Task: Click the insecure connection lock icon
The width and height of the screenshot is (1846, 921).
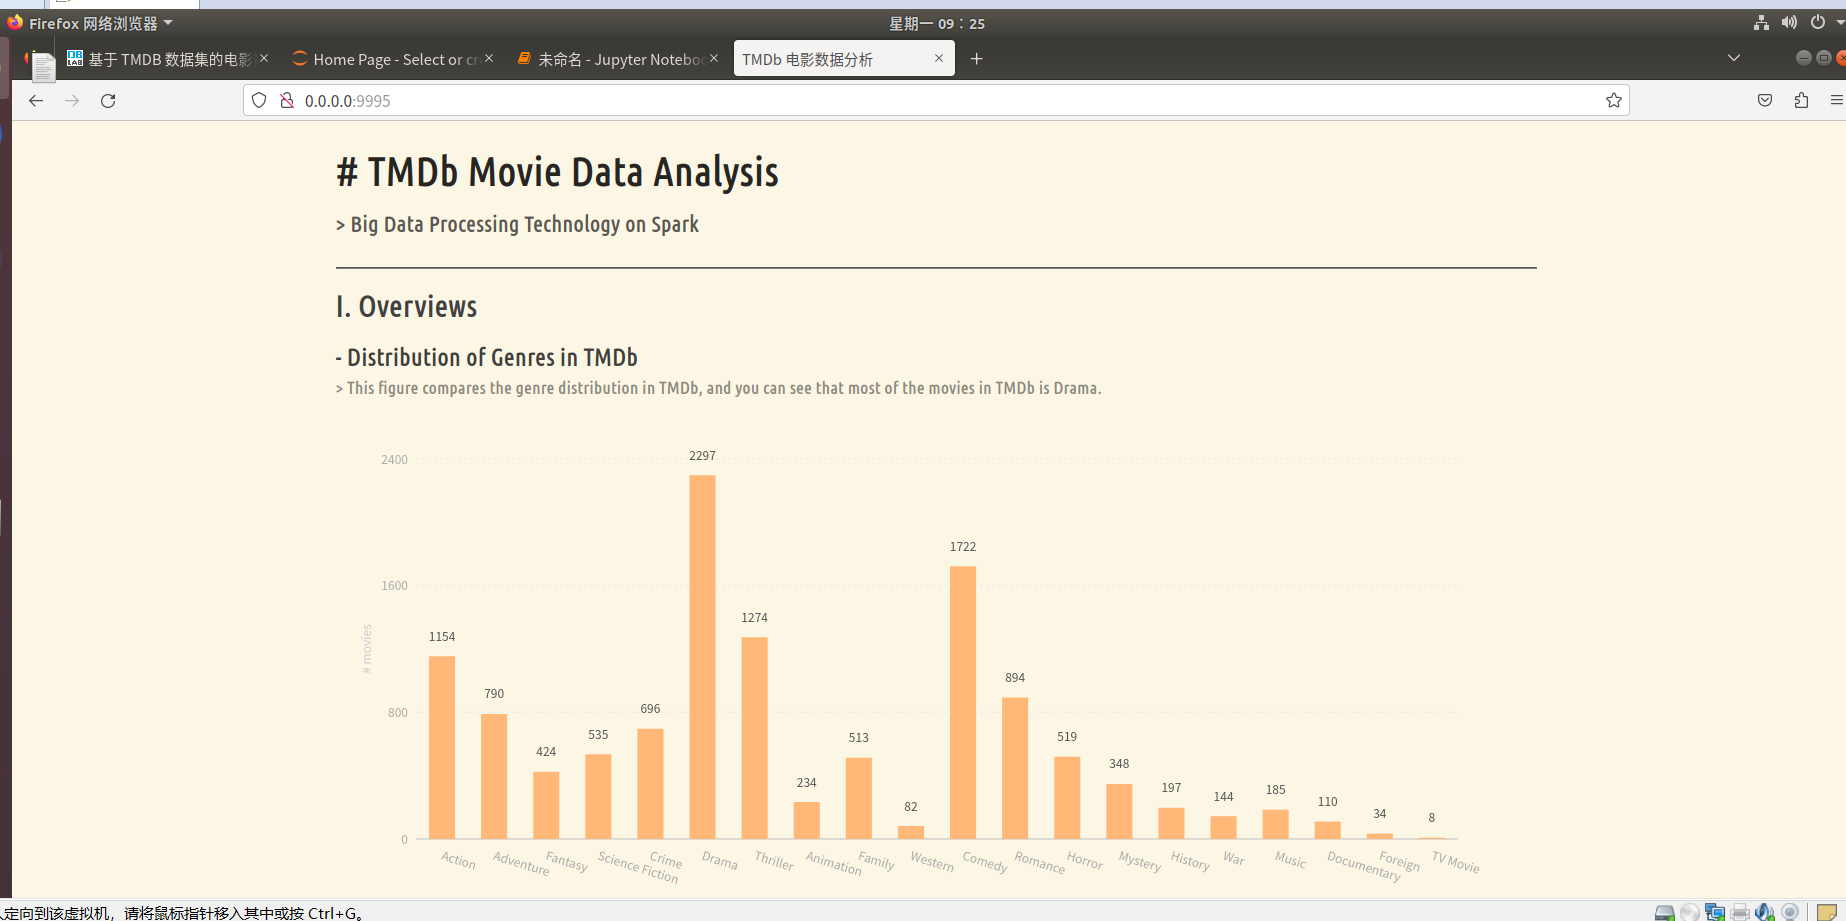Action: 287,100
